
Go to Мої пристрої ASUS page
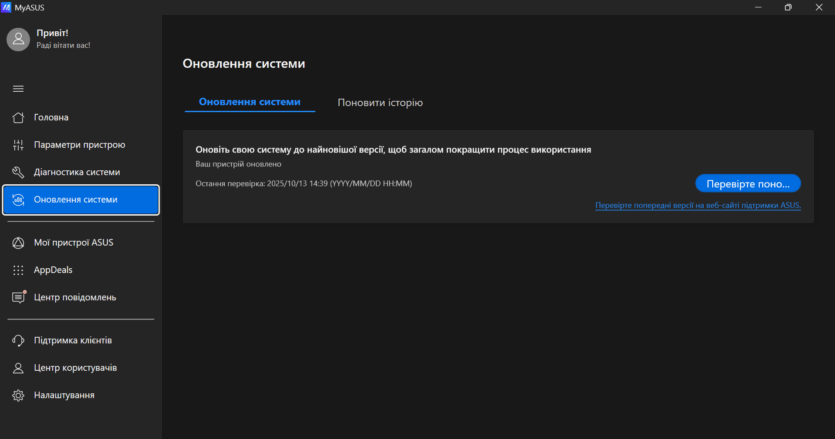[x=74, y=242]
